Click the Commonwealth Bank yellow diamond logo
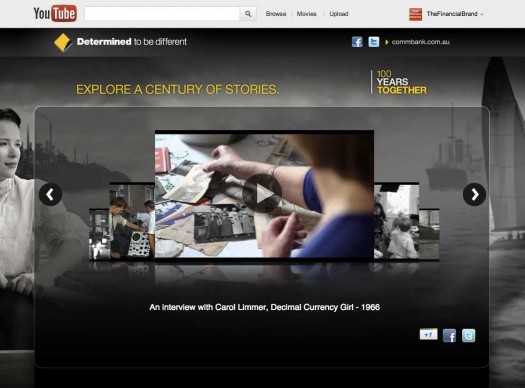The width and height of the screenshot is (525, 388). [x=63, y=42]
